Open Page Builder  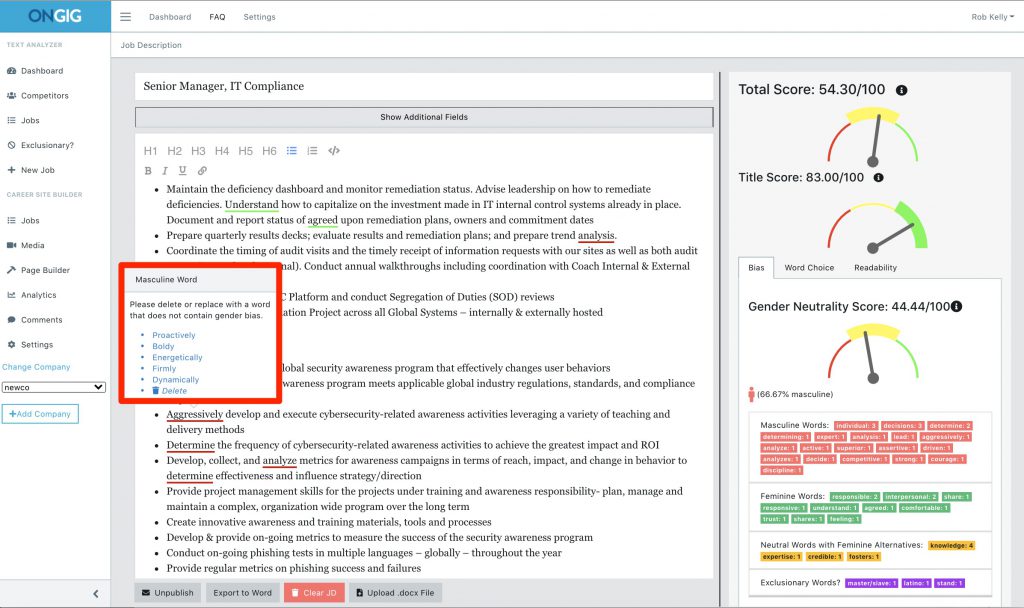pos(38,270)
